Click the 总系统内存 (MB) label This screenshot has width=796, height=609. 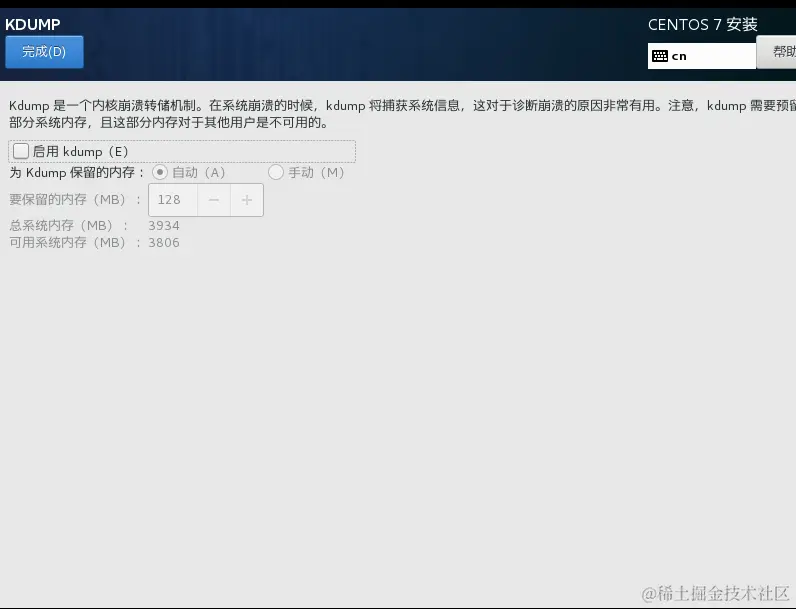(69, 226)
